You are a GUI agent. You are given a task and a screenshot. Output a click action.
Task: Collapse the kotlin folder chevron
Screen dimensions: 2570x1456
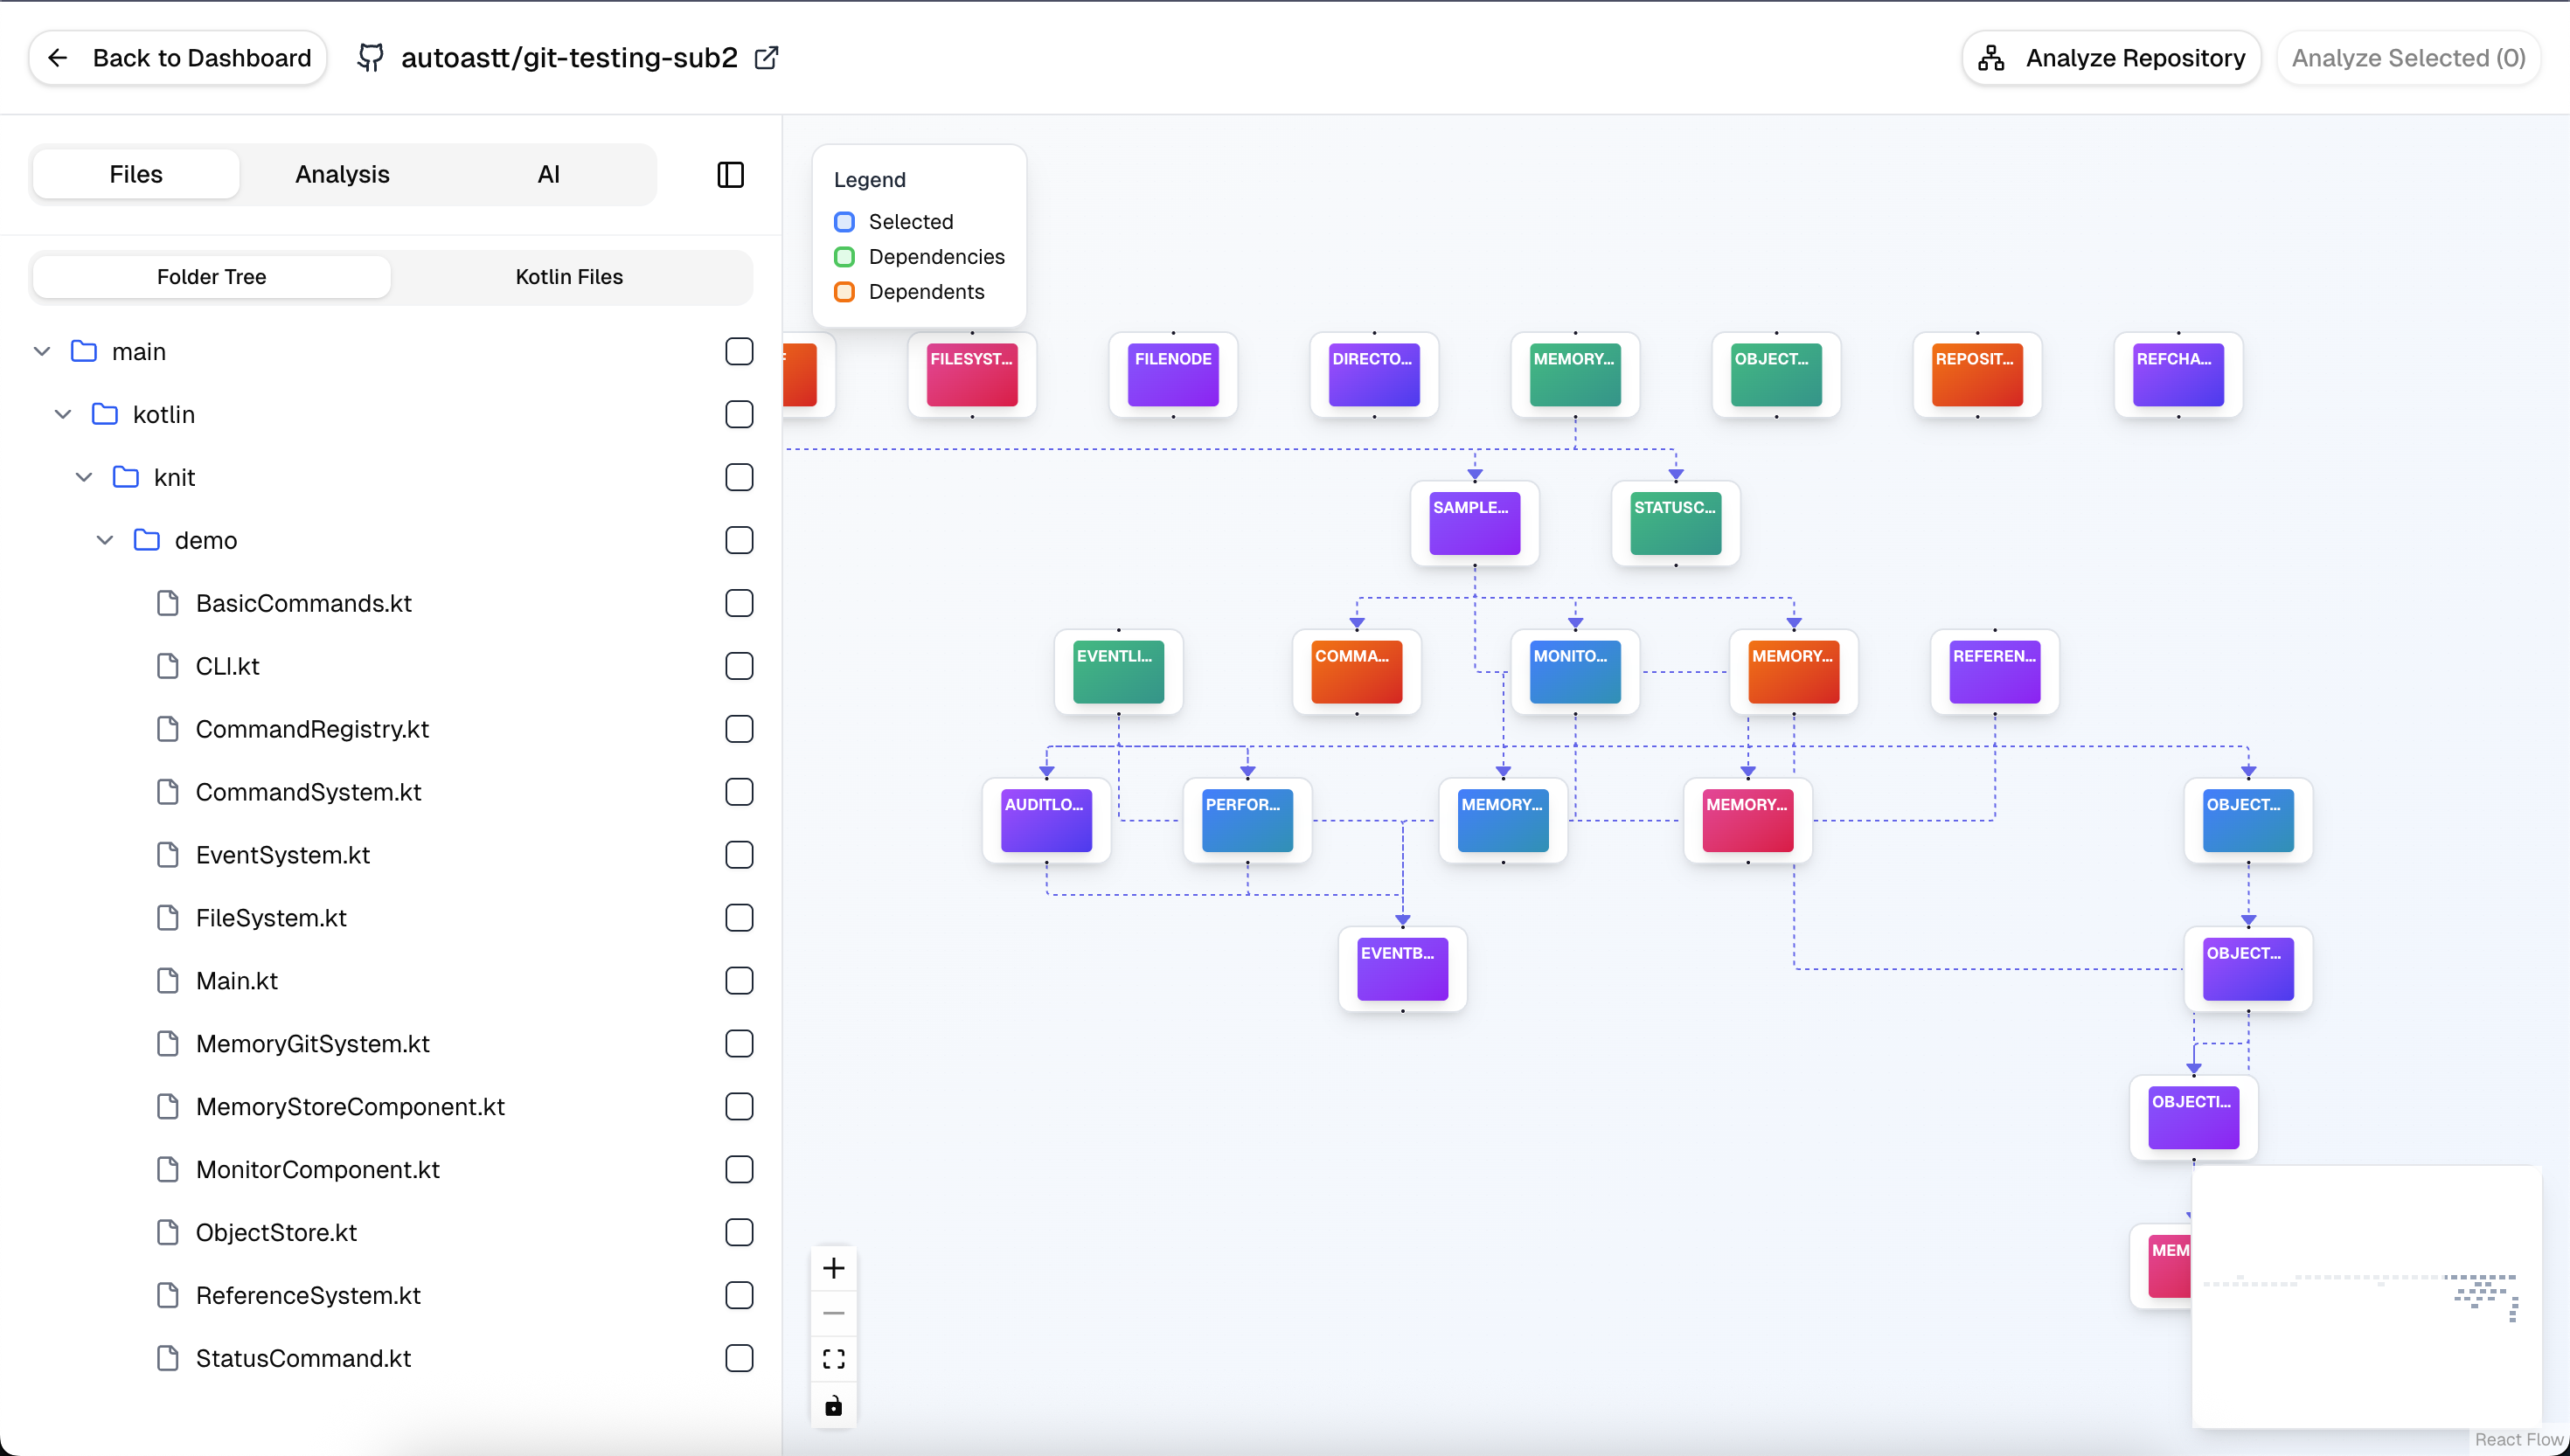tap(63, 414)
